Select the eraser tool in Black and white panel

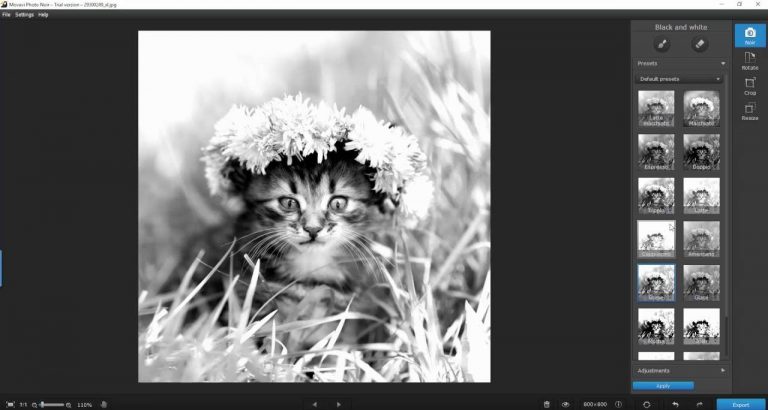699,45
